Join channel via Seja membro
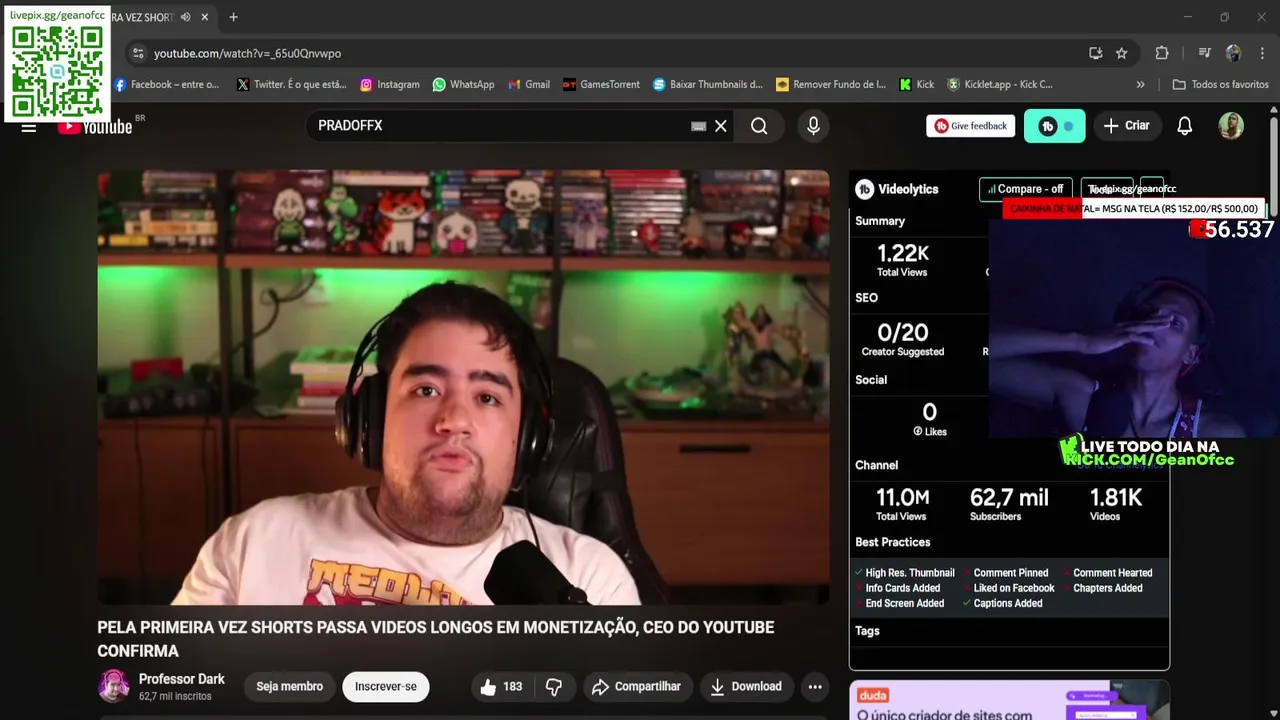Image resolution: width=1280 pixels, height=720 pixels. [289, 687]
